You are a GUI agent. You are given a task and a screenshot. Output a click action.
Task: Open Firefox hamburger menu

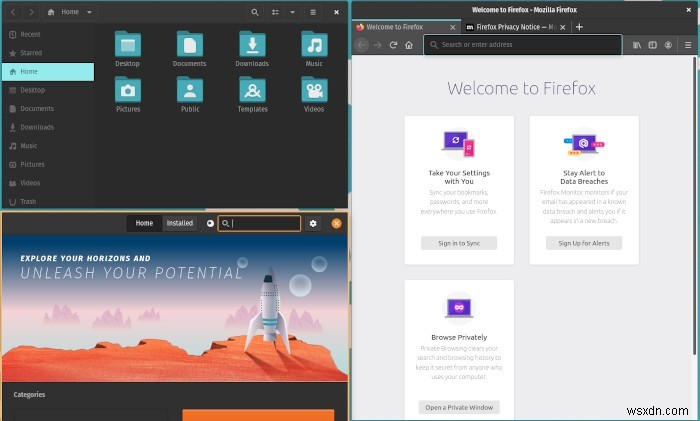688,45
